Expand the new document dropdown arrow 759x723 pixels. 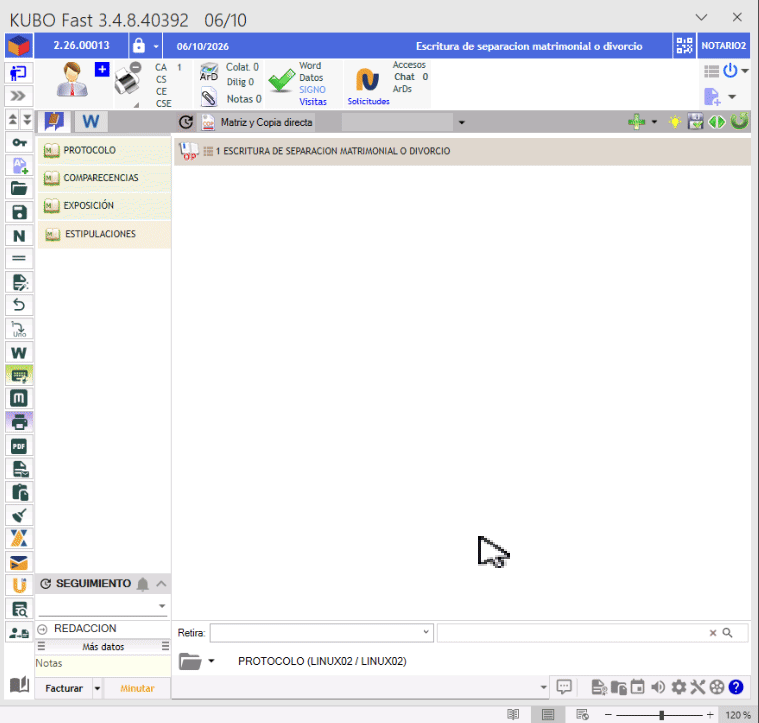(x=732, y=97)
